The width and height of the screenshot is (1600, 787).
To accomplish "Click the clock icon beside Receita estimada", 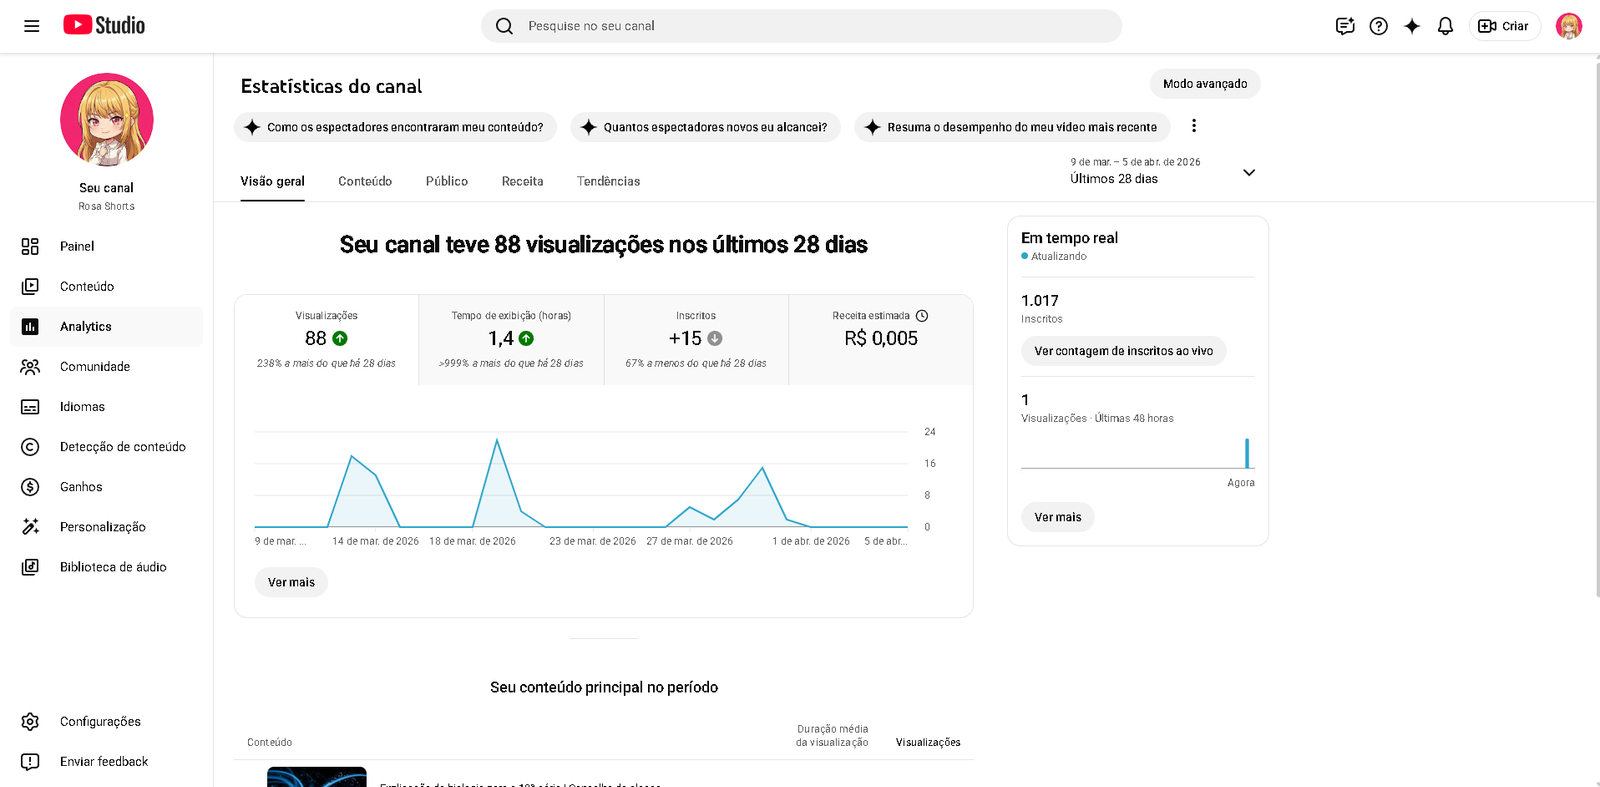I will point(922,316).
